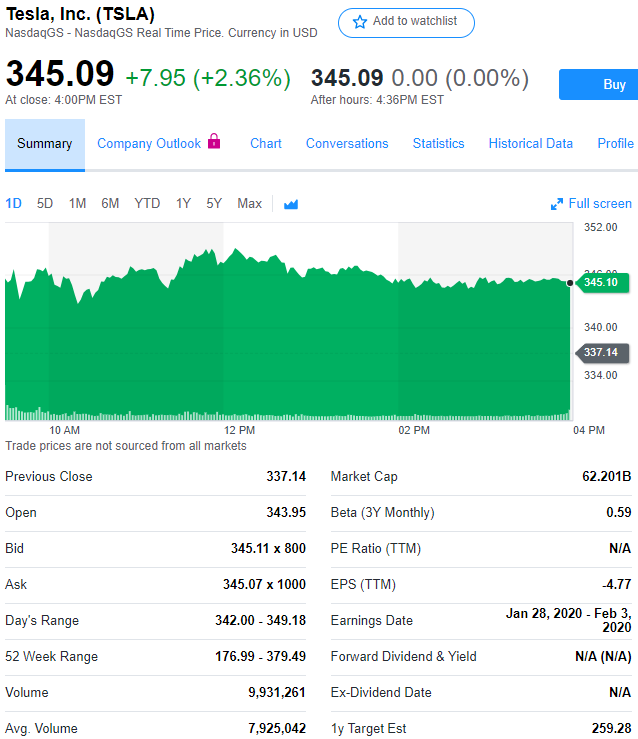
Task: Click the star icon beside Add to watchlist
Action: click(360, 22)
